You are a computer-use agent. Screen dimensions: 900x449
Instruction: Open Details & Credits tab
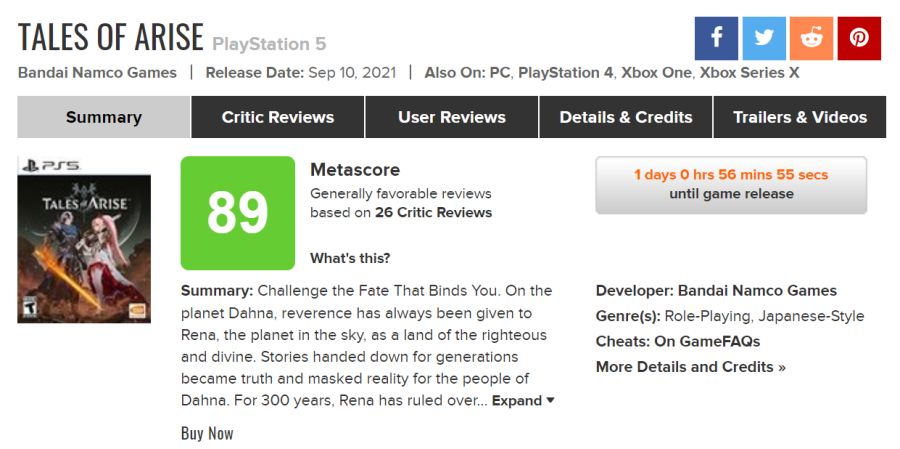pyautogui.click(x=626, y=117)
